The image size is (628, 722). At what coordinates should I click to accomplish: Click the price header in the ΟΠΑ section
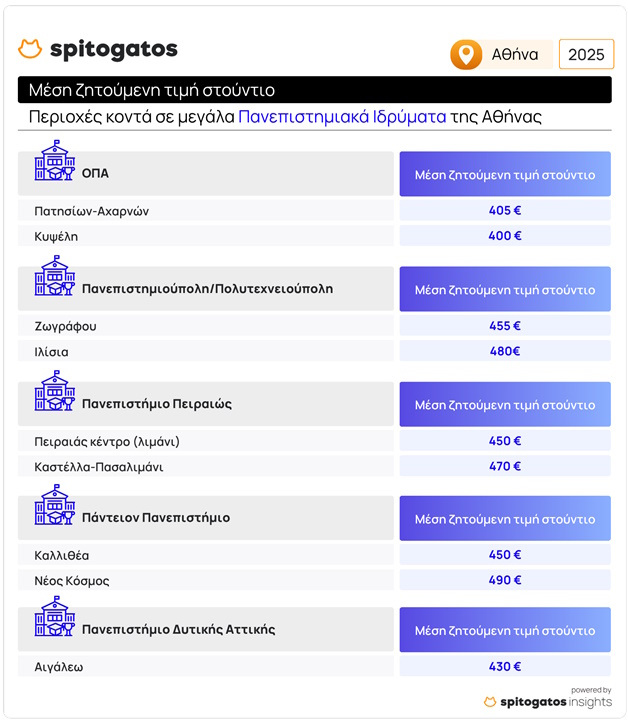[505, 174]
